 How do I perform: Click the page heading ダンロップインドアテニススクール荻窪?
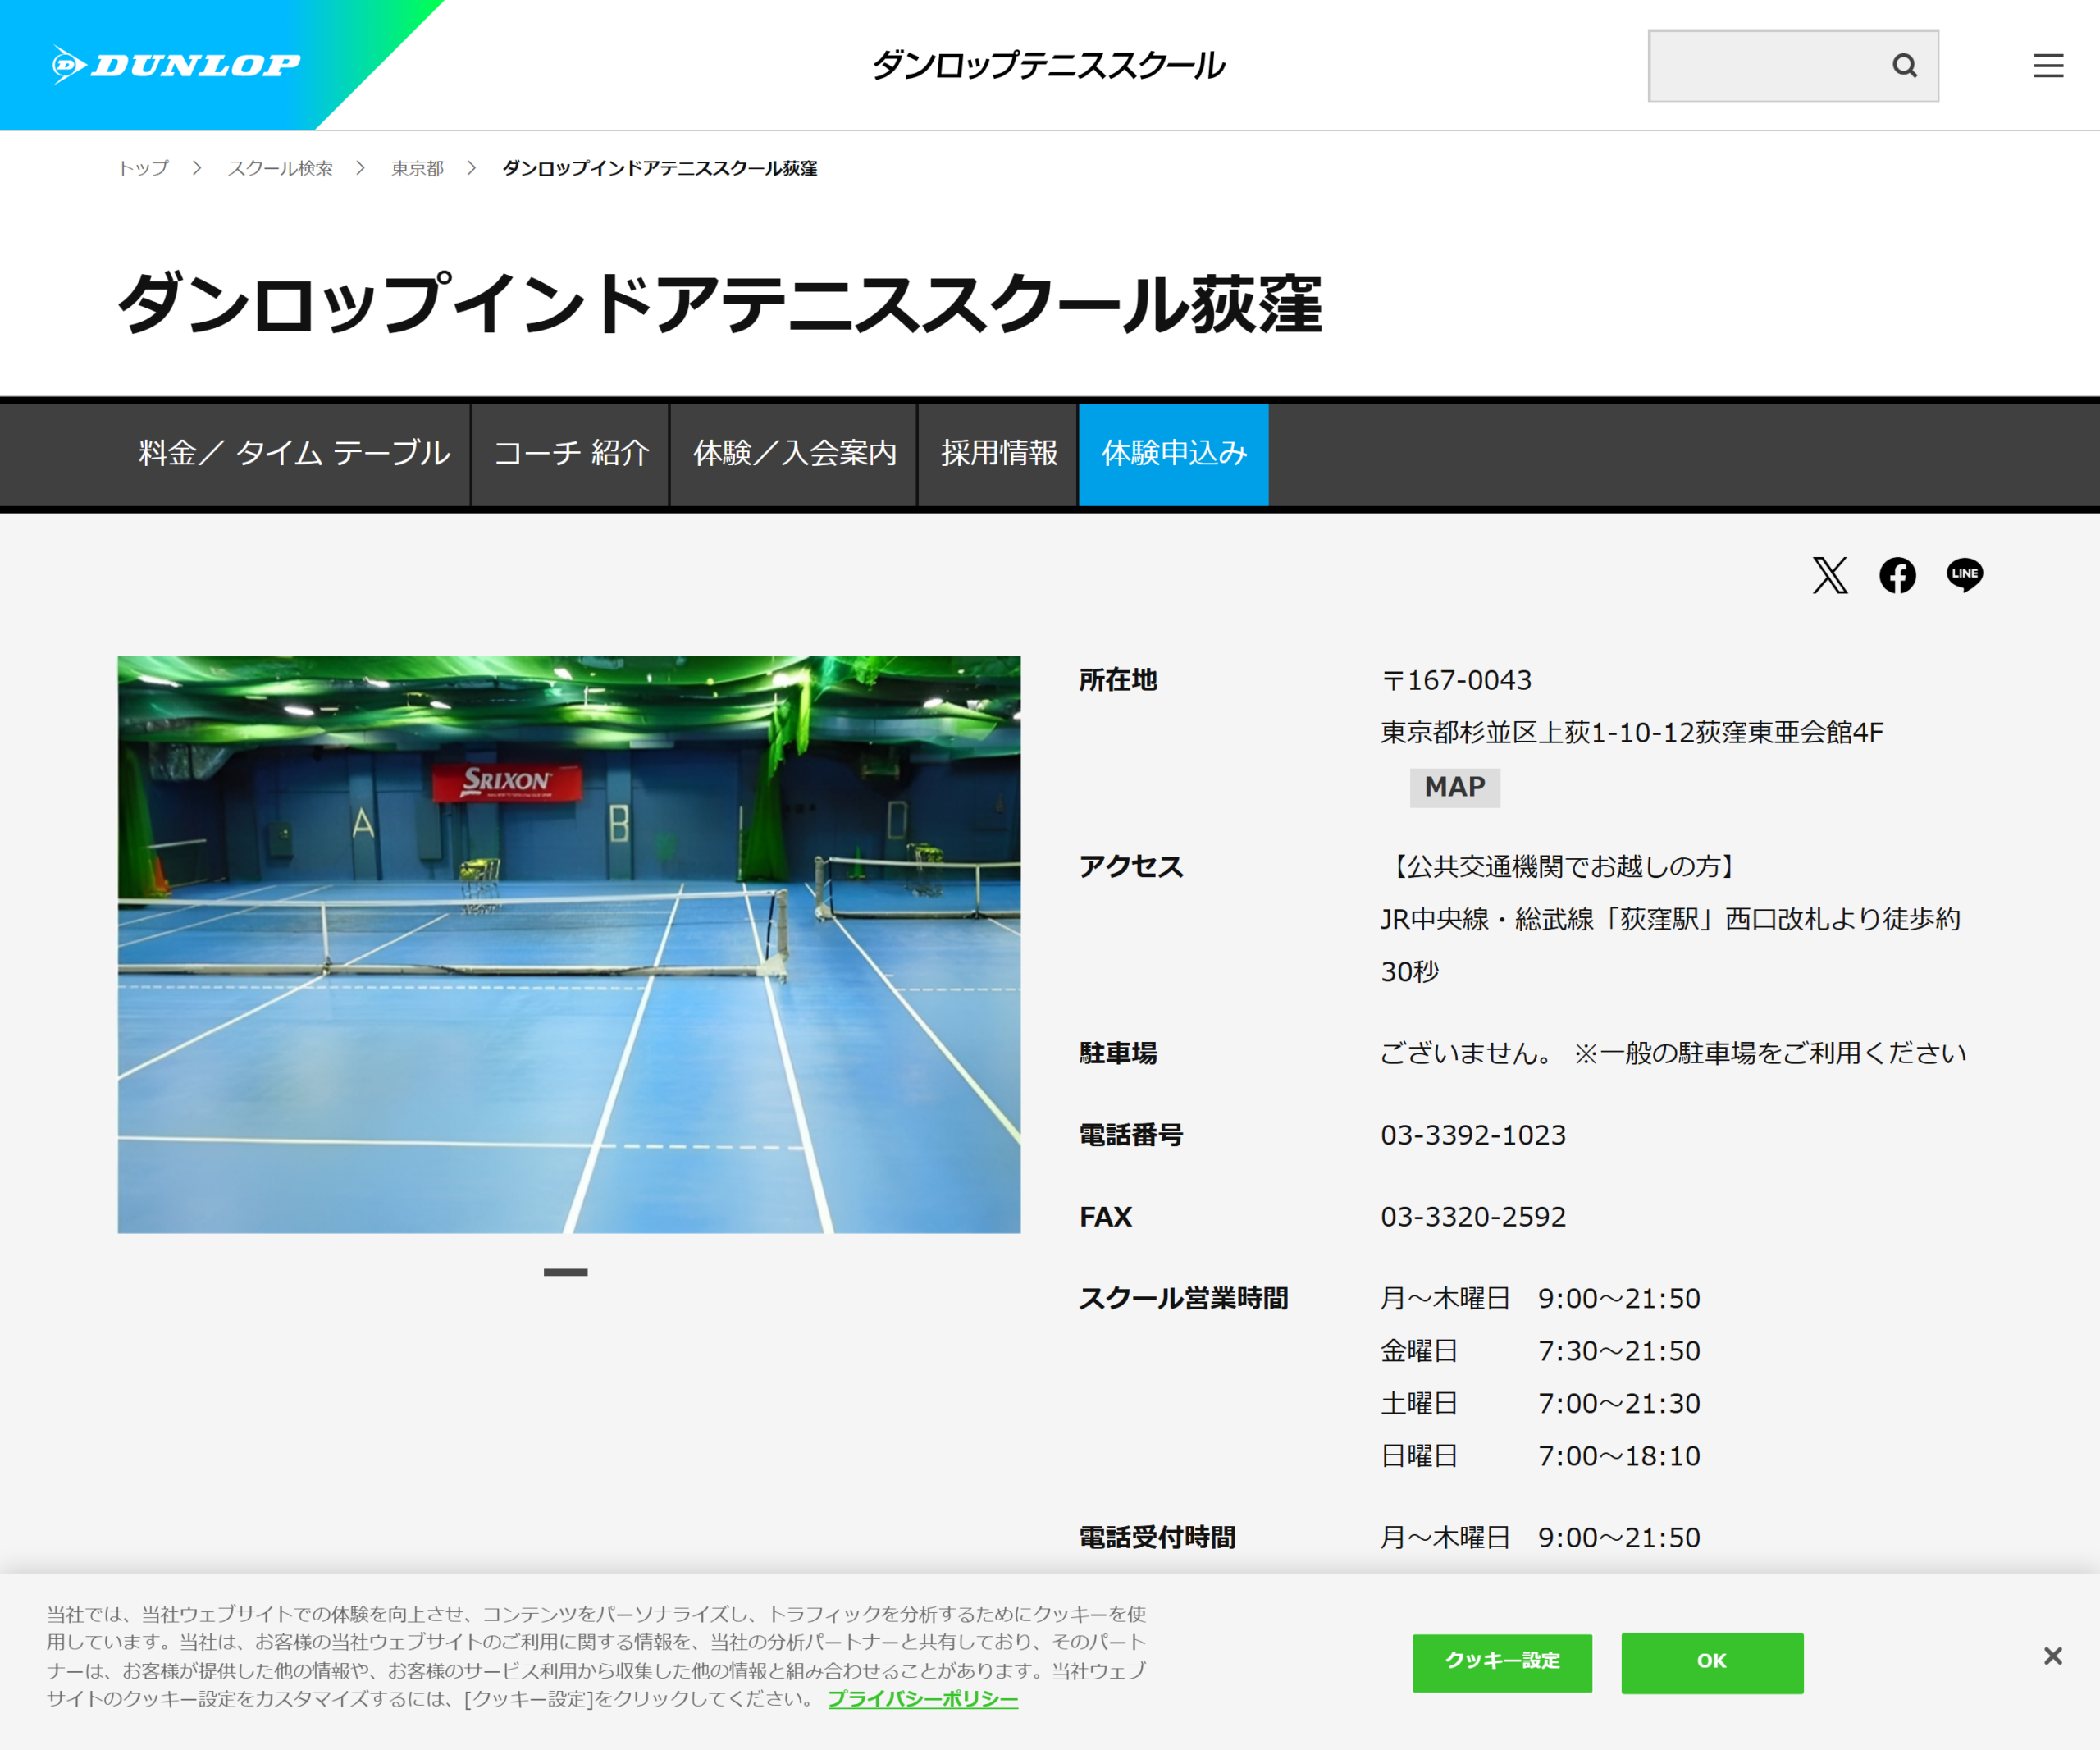click(x=720, y=304)
